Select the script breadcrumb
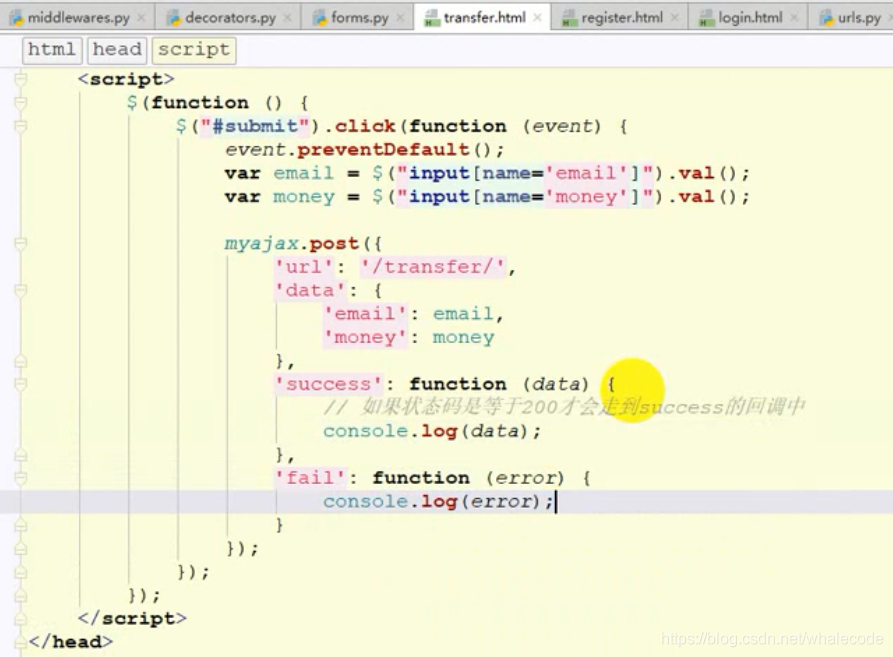Screen dimensions: 893x657 click(x=194, y=50)
